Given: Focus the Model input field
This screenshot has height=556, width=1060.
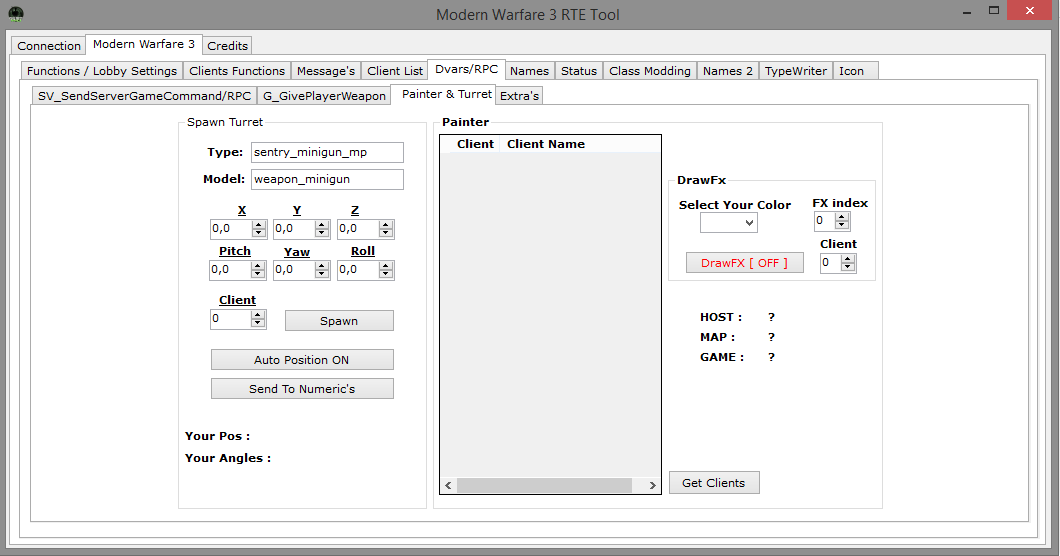Looking at the screenshot, I should tap(326, 179).
